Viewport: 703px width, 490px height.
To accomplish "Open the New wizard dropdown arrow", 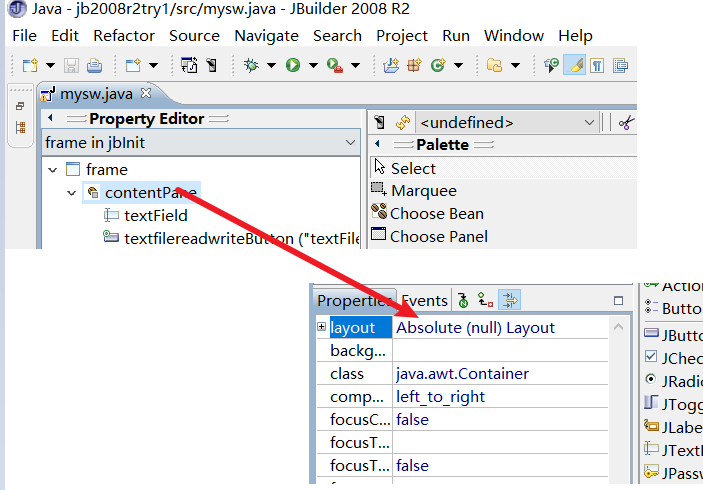I will (50, 65).
